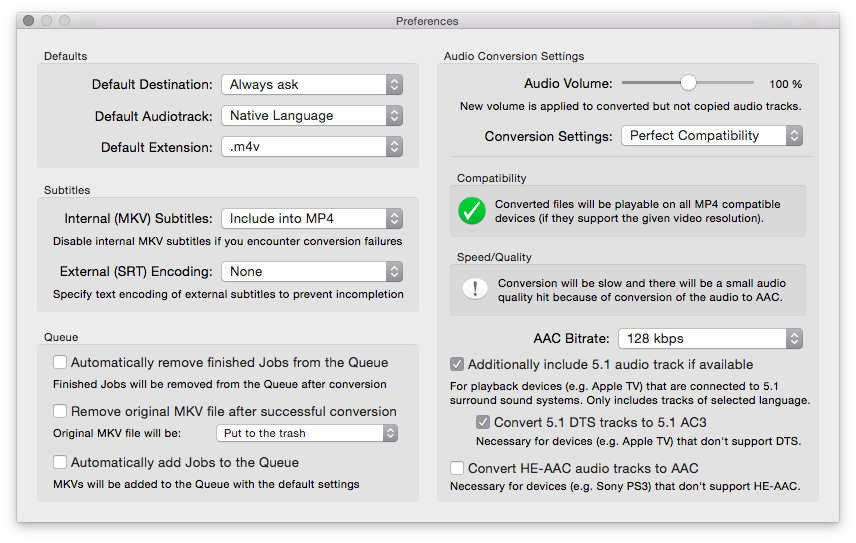The width and height of the screenshot is (856, 543).
Task: Click the Default Destination label
Action: click(x=152, y=85)
